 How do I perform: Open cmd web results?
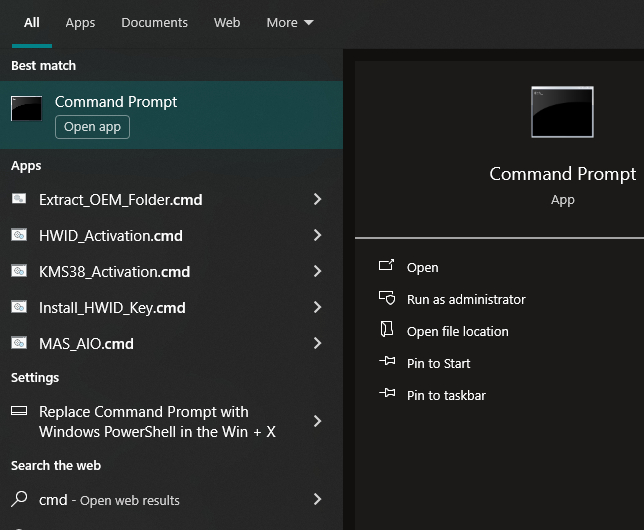click(x=109, y=500)
